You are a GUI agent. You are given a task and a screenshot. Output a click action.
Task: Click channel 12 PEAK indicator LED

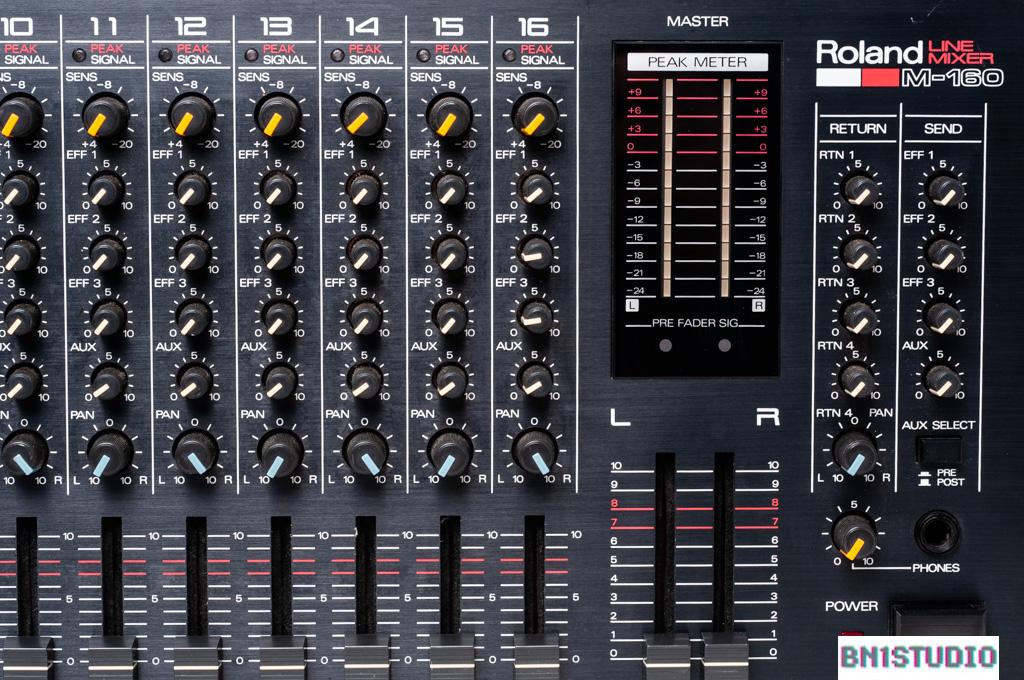[165, 55]
